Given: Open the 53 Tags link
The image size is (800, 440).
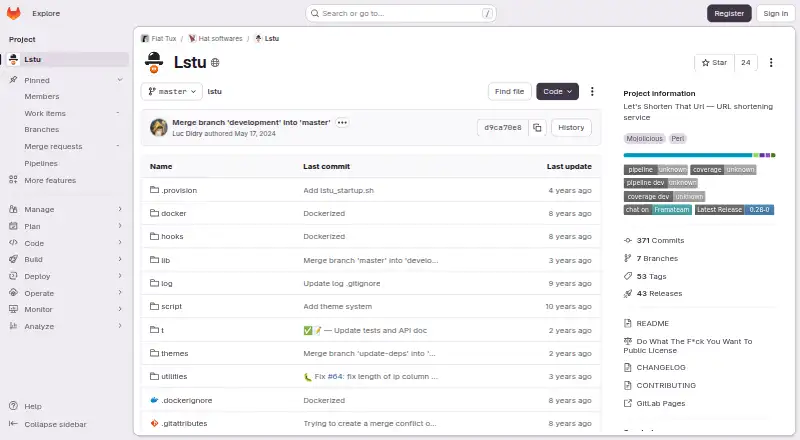Looking at the screenshot, I should pos(651,276).
